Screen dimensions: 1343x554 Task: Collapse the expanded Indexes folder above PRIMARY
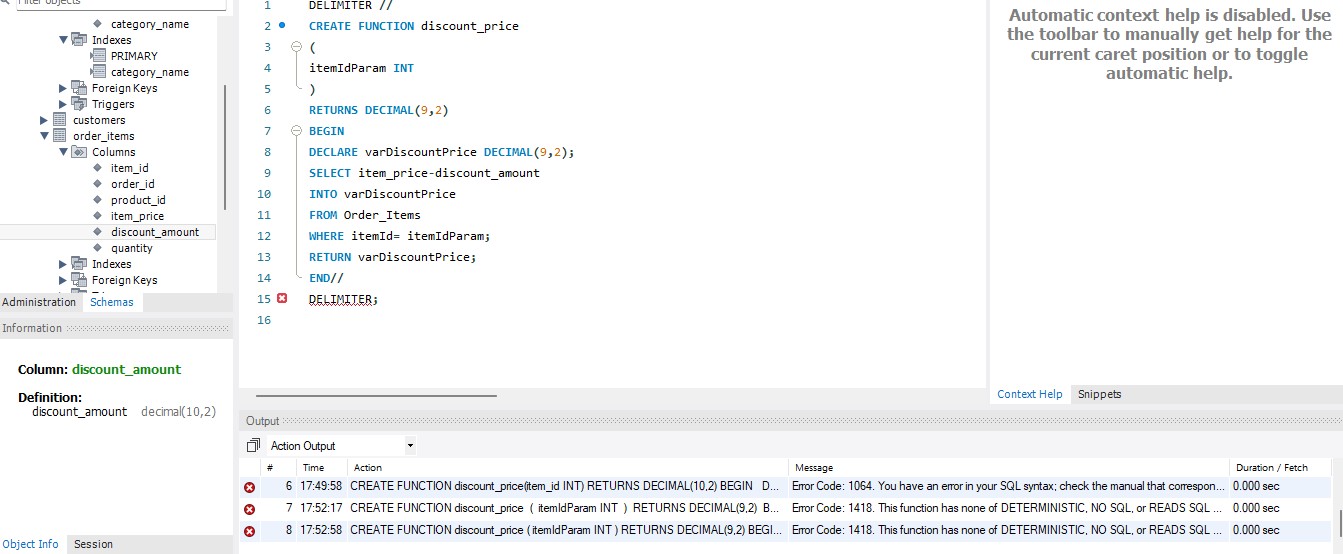coord(64,40)
